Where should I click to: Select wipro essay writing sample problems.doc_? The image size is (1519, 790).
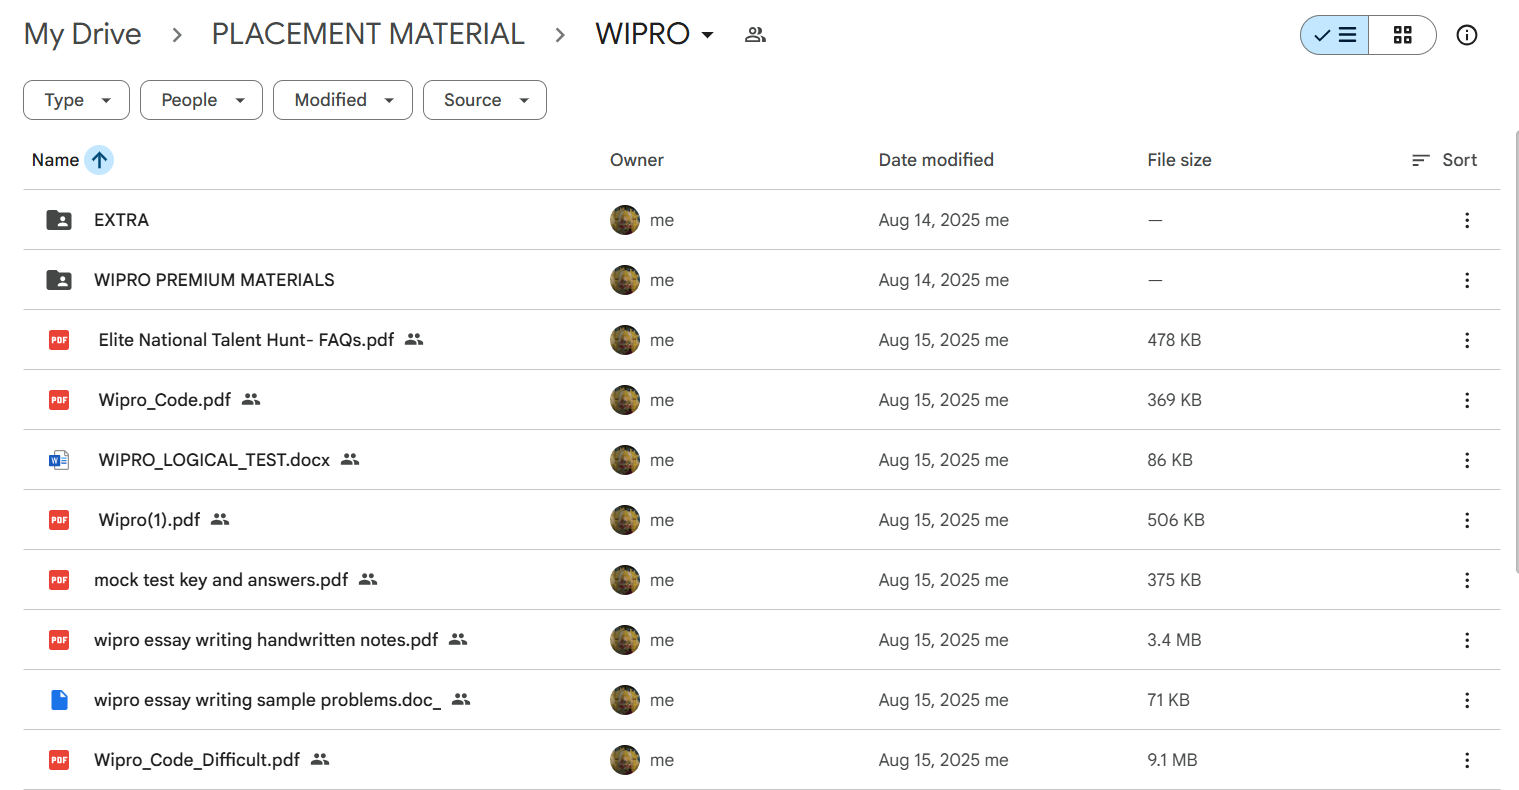(x=267, y=700)
